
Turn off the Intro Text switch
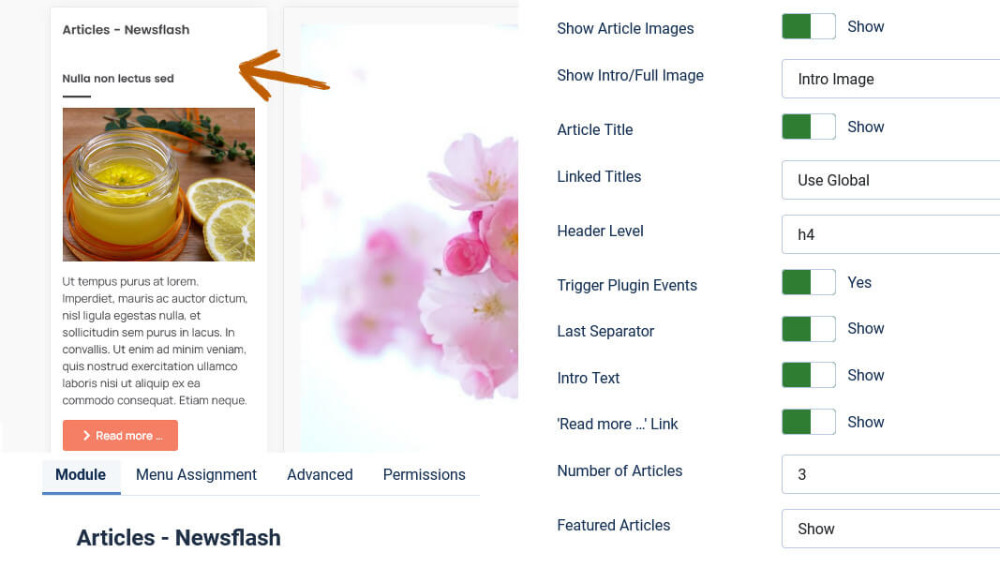(809, 376)
